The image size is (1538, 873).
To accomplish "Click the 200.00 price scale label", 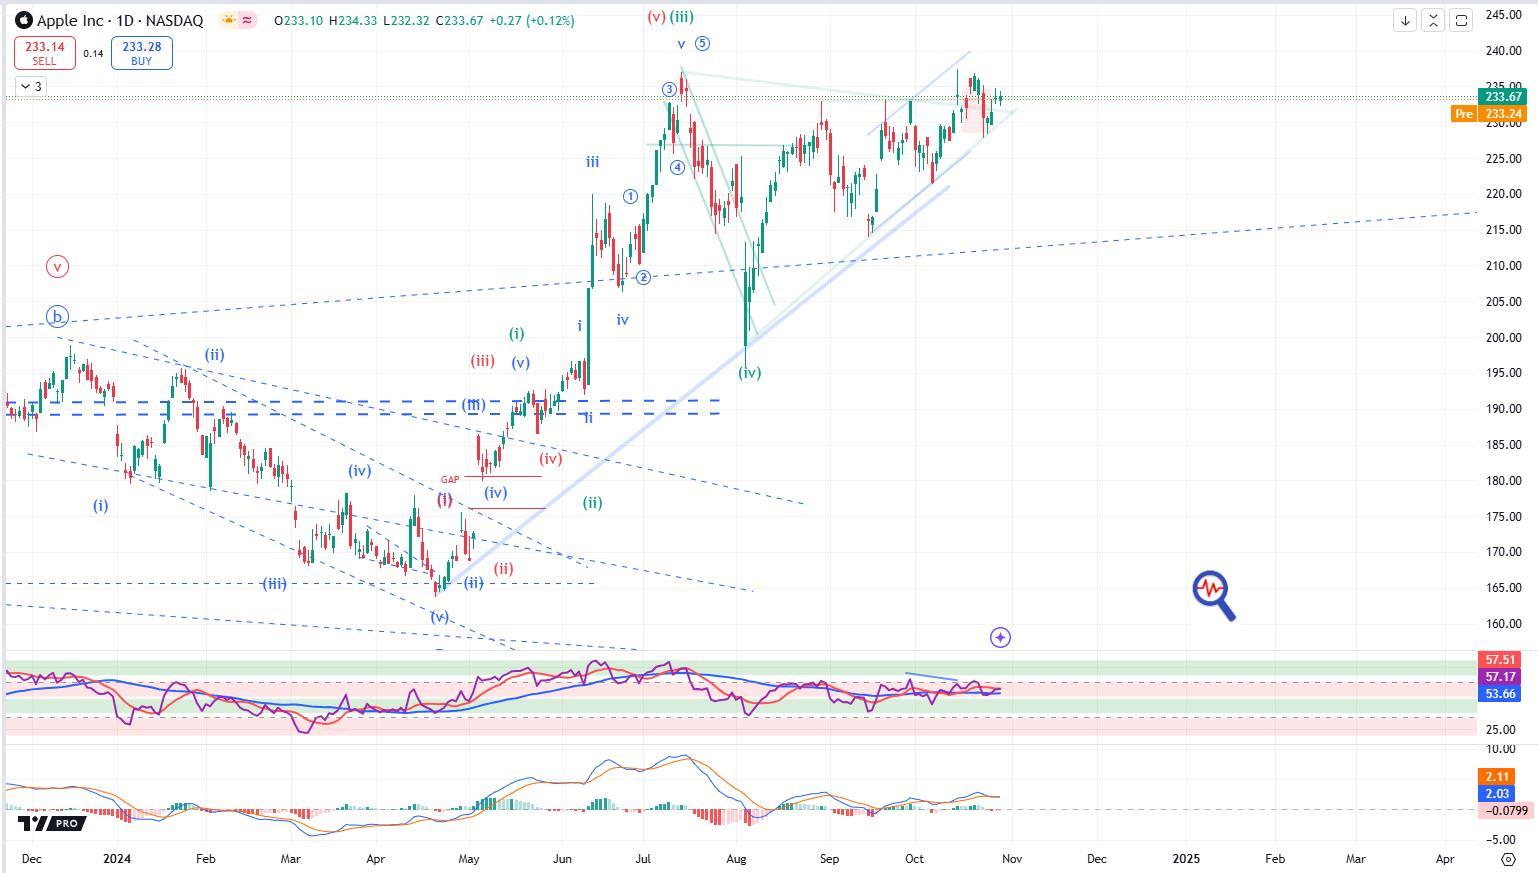I will point(1504,338).
